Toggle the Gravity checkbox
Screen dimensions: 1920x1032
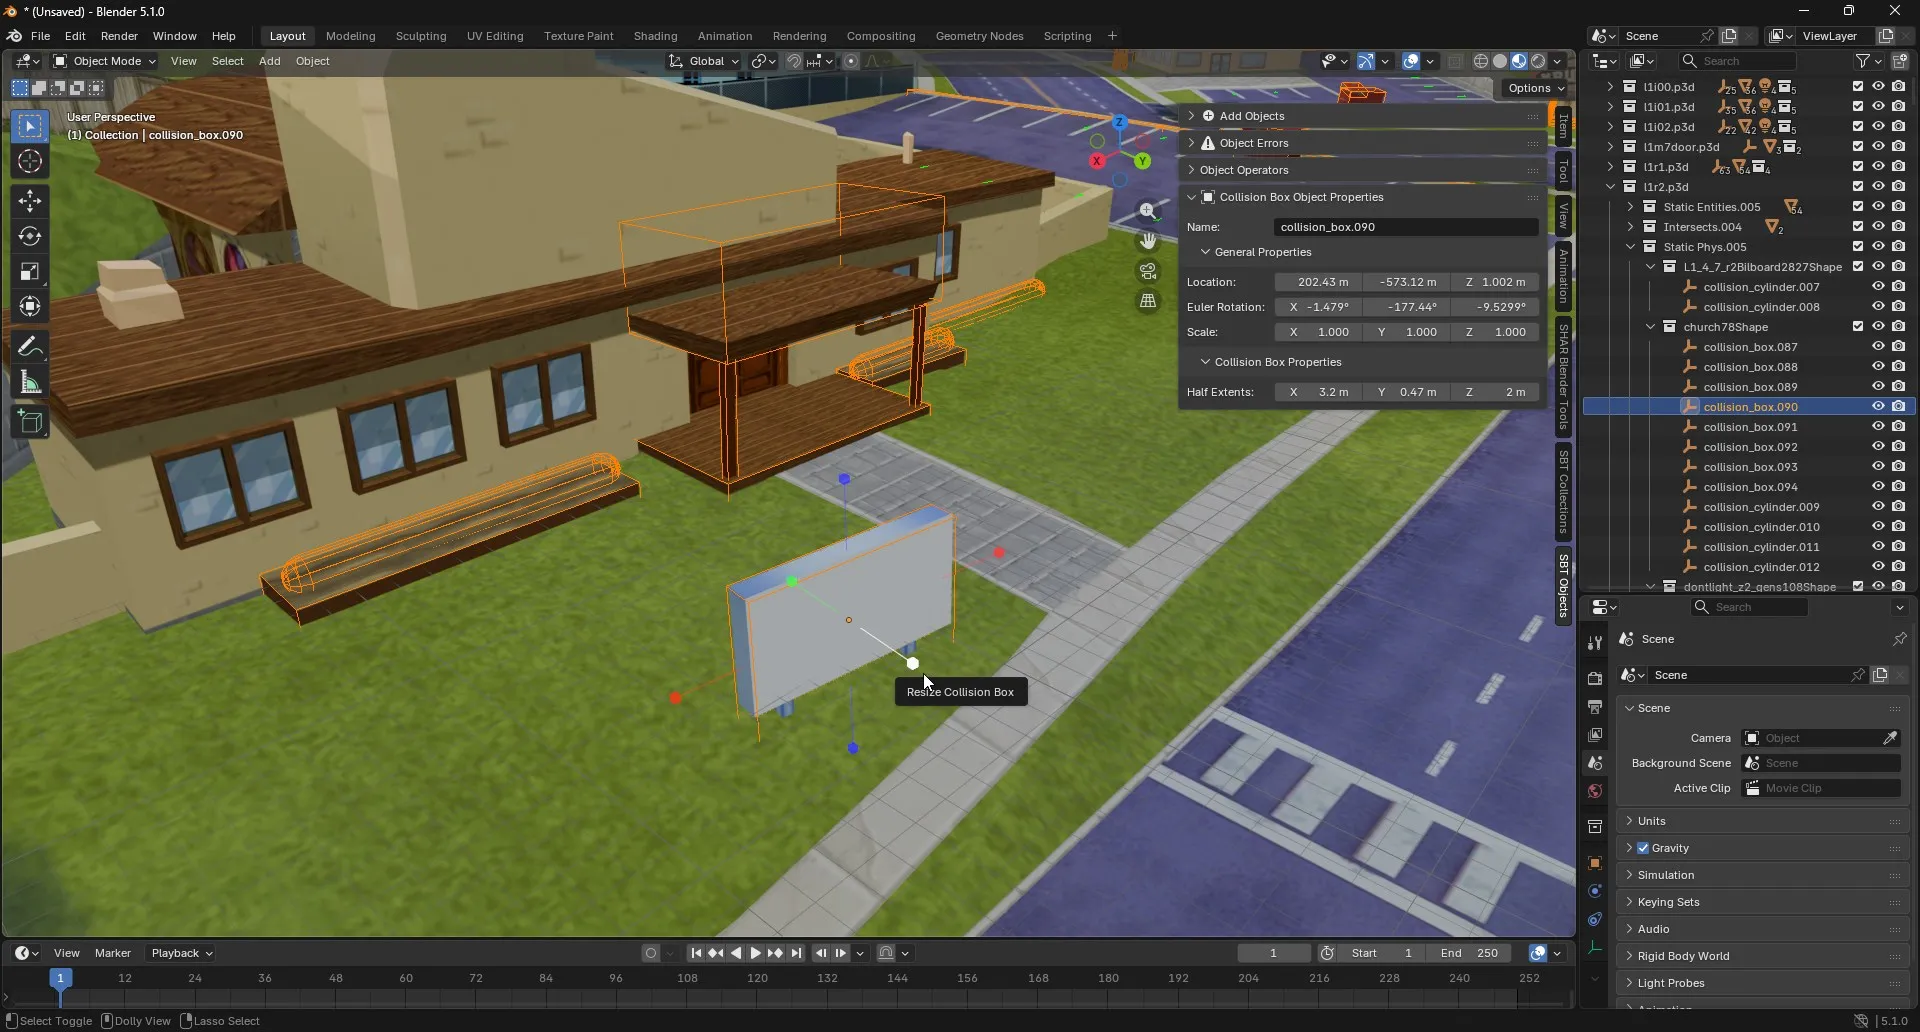1643,848
